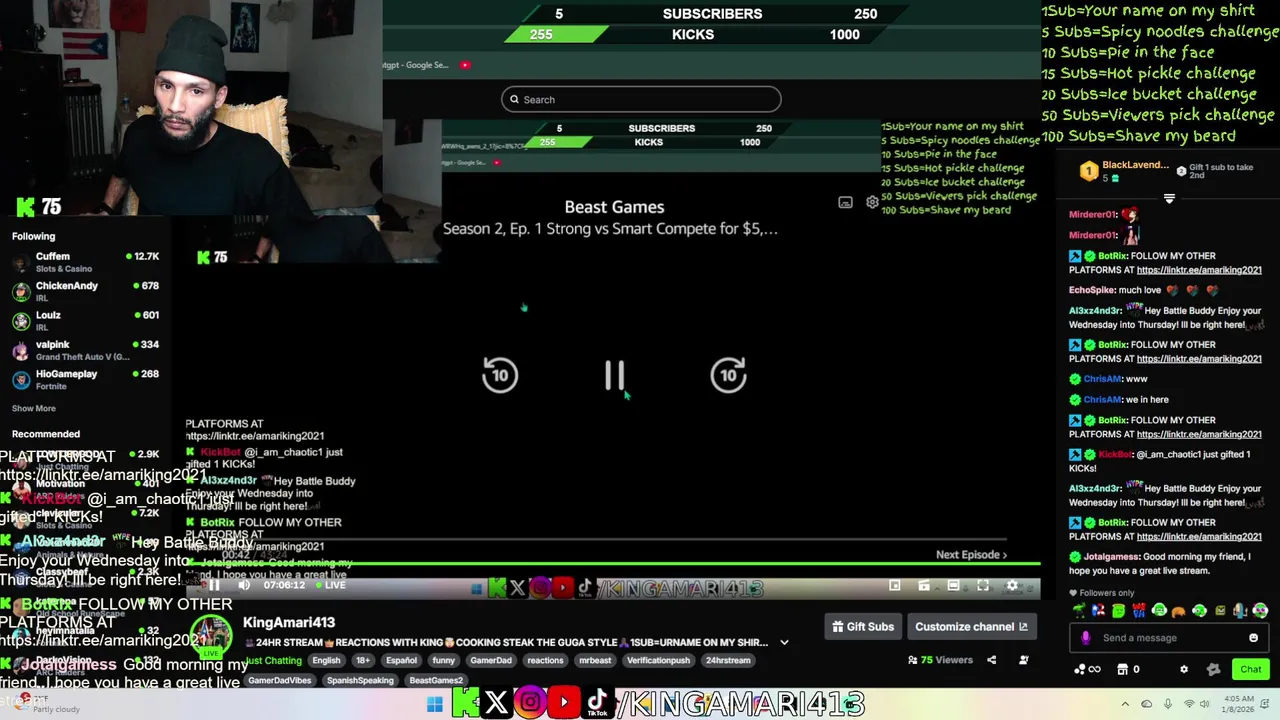
Task: Open HioGameplay channel in Following
Action: point(85,379)
